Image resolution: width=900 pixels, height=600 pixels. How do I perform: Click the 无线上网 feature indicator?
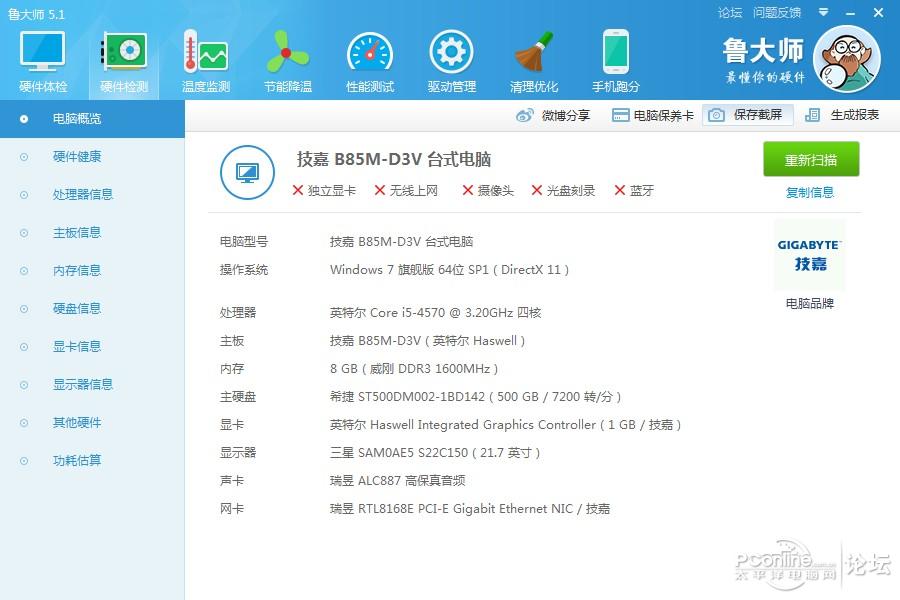pos(406,191)
